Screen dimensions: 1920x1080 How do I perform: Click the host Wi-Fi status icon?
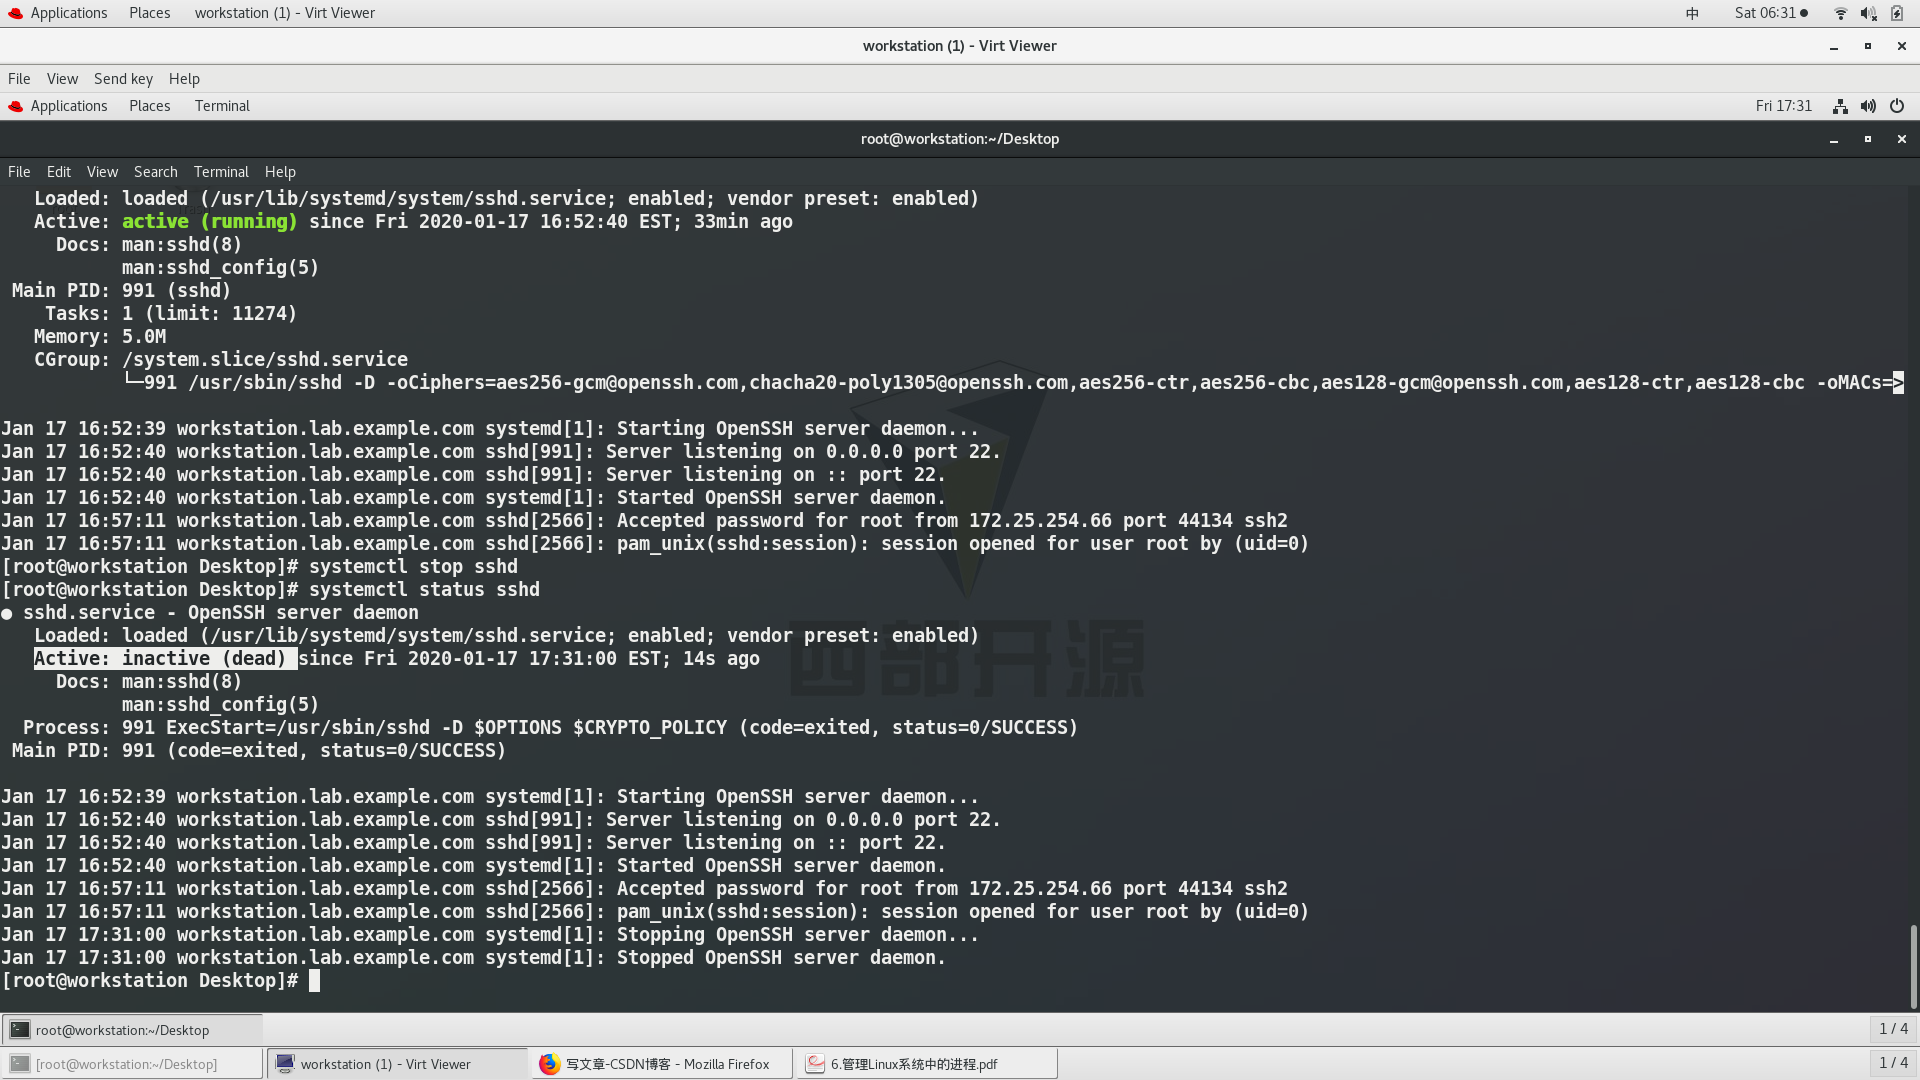pyautogui.click(x=1840, y=13)
